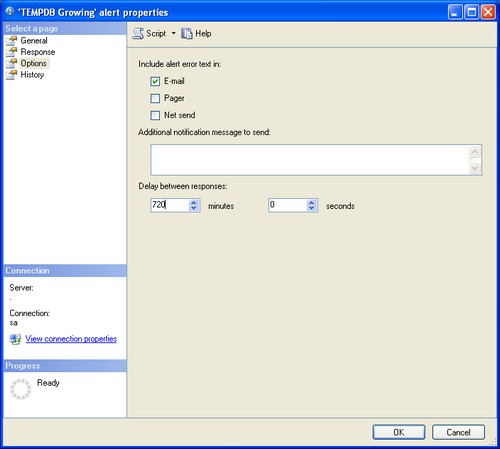Click the OK button
Screen dimensions: 500x449
399,432
